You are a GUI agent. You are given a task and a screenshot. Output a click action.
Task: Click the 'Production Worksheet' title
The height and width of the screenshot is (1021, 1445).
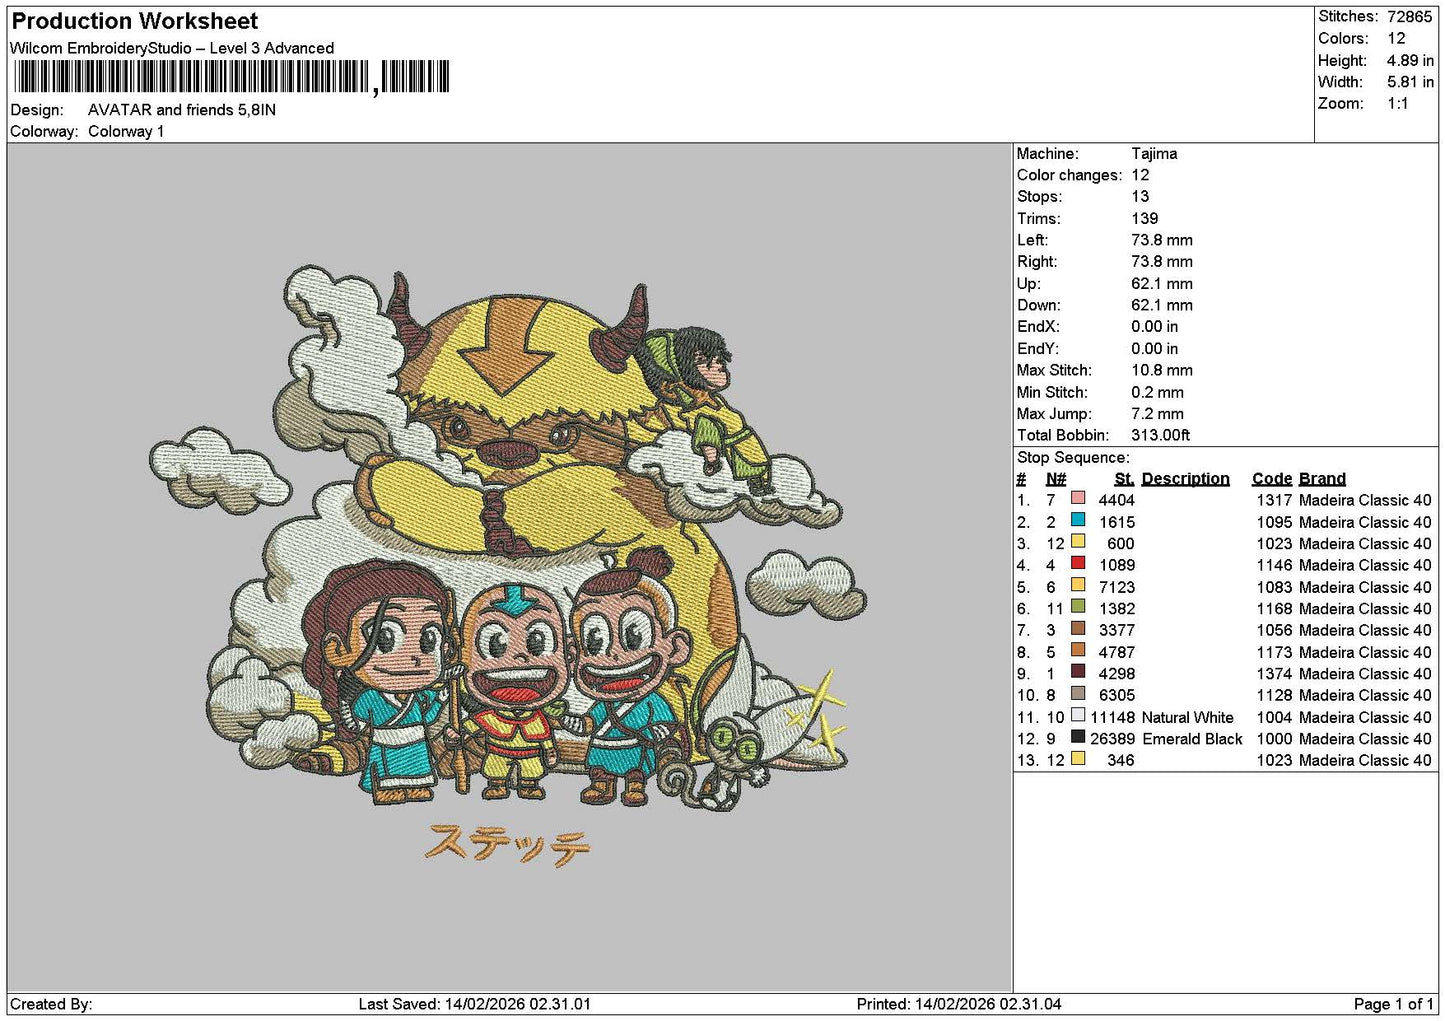pyautogui.click(x=135, y=21)
